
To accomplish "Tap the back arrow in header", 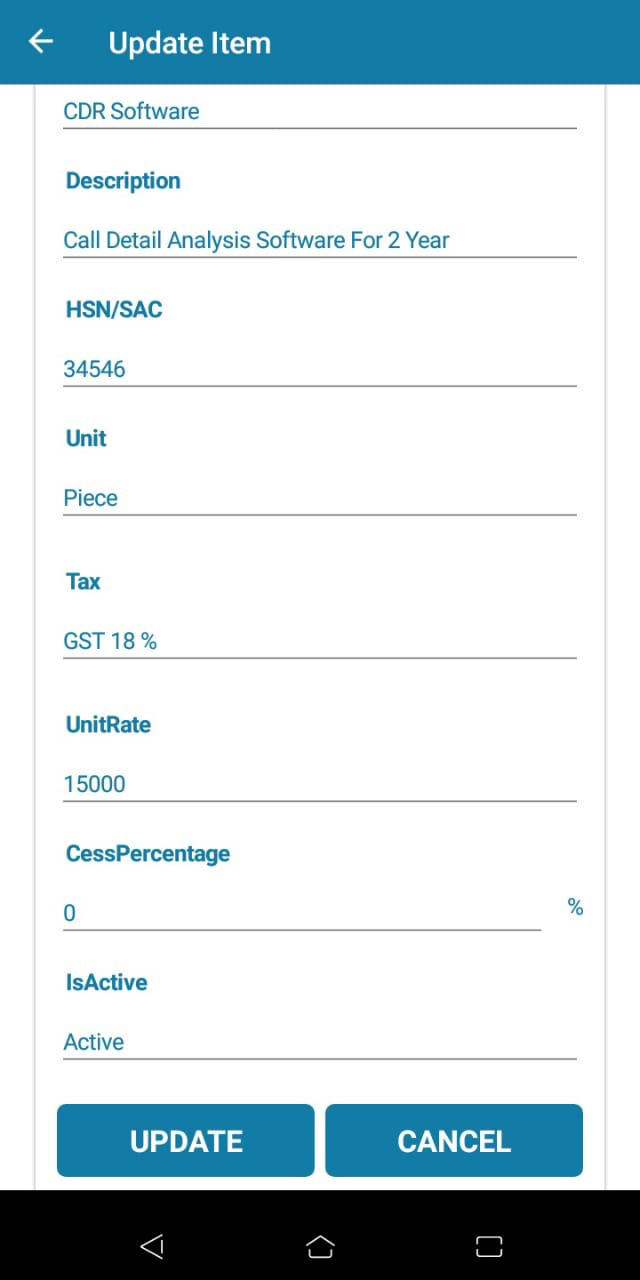I will coord(40,42).
